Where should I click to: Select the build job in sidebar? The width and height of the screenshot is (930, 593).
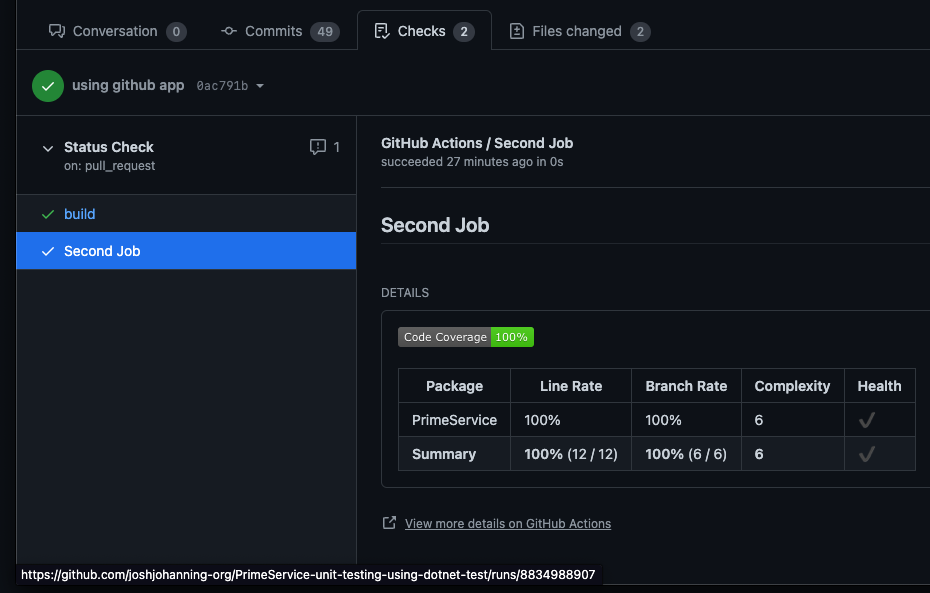pyautogui.click(x=80, y=214)
